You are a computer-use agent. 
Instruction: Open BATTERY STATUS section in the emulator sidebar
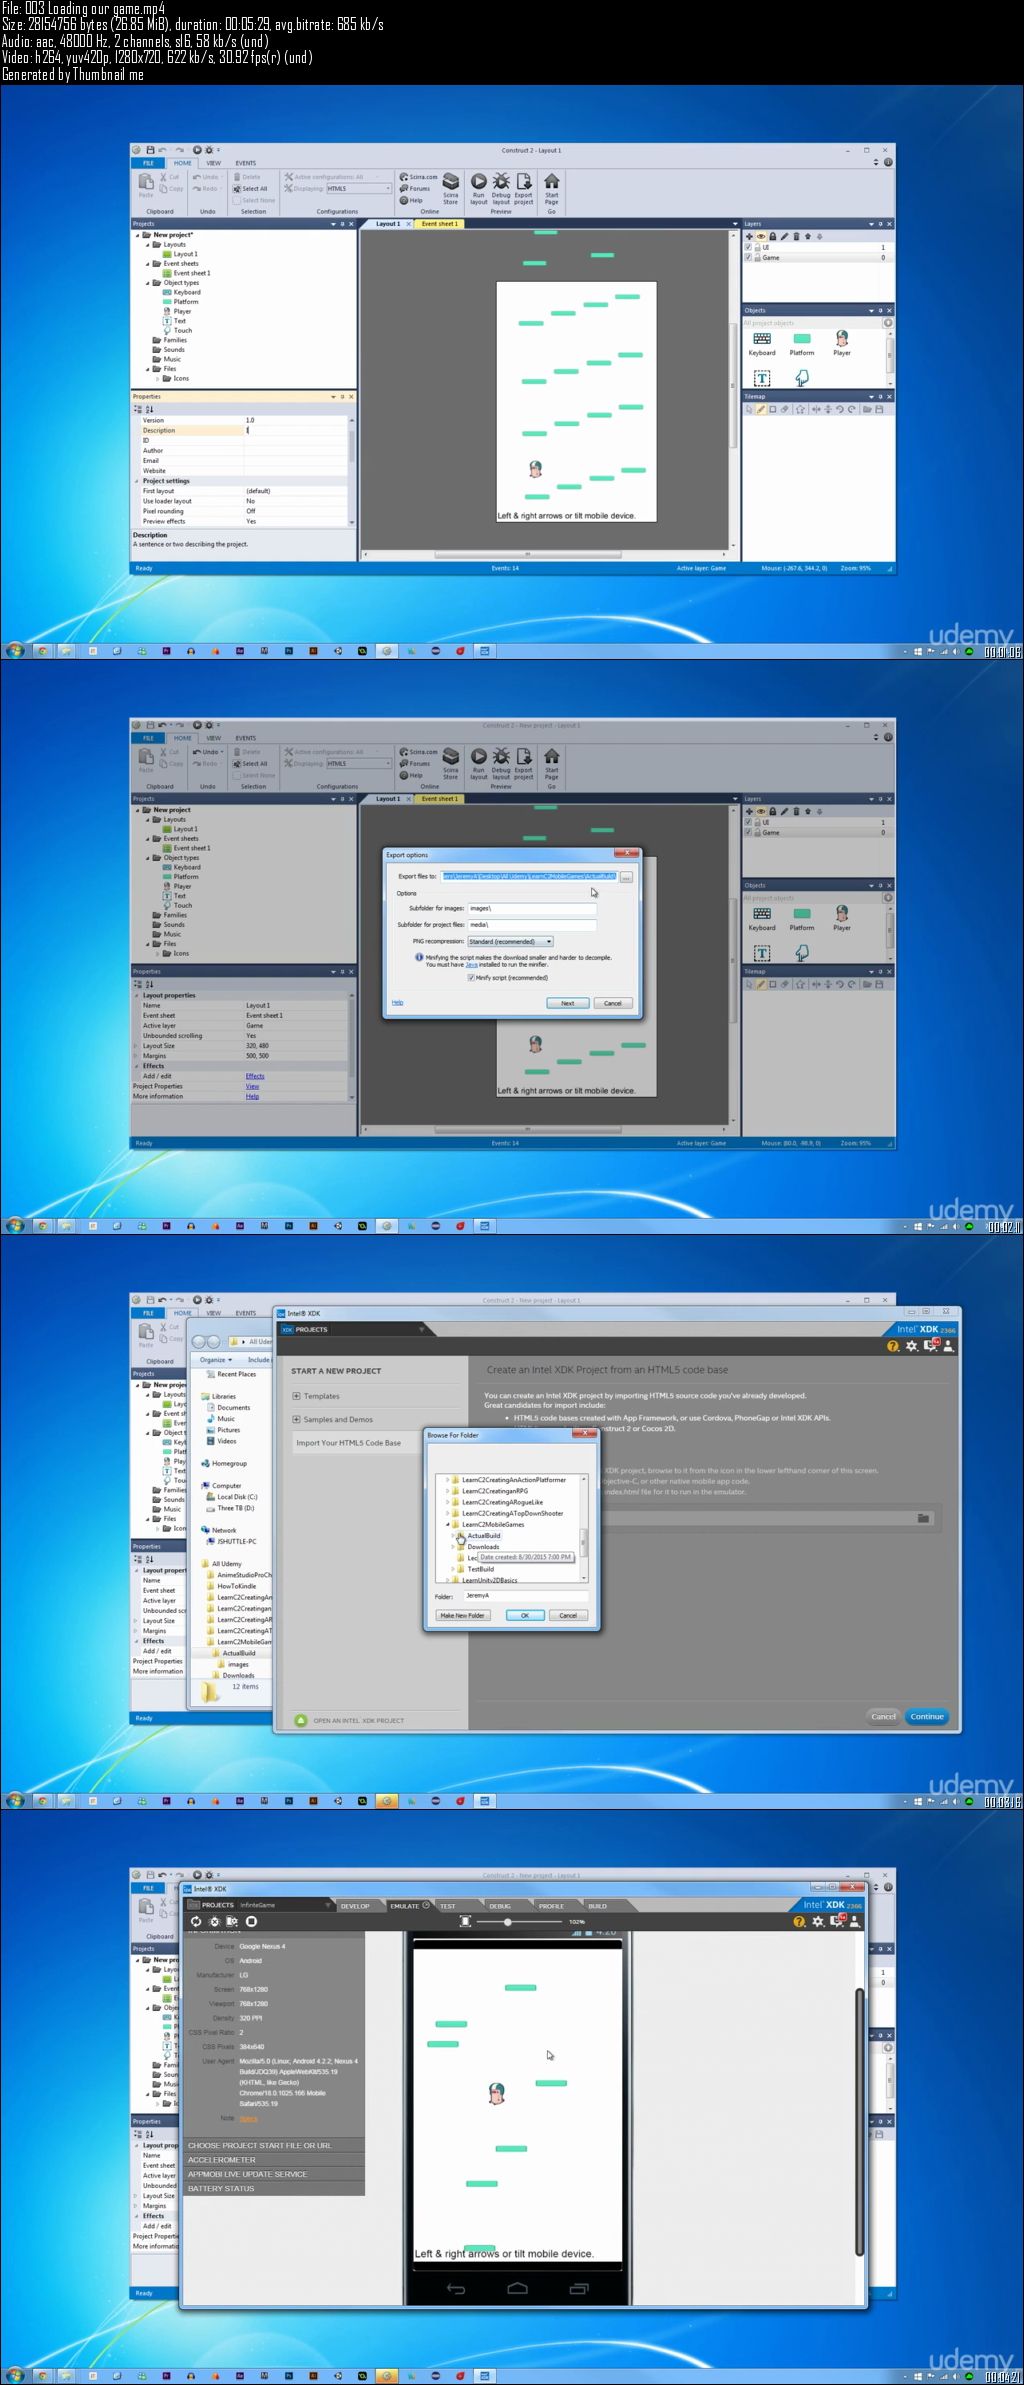pos(273,2188)
